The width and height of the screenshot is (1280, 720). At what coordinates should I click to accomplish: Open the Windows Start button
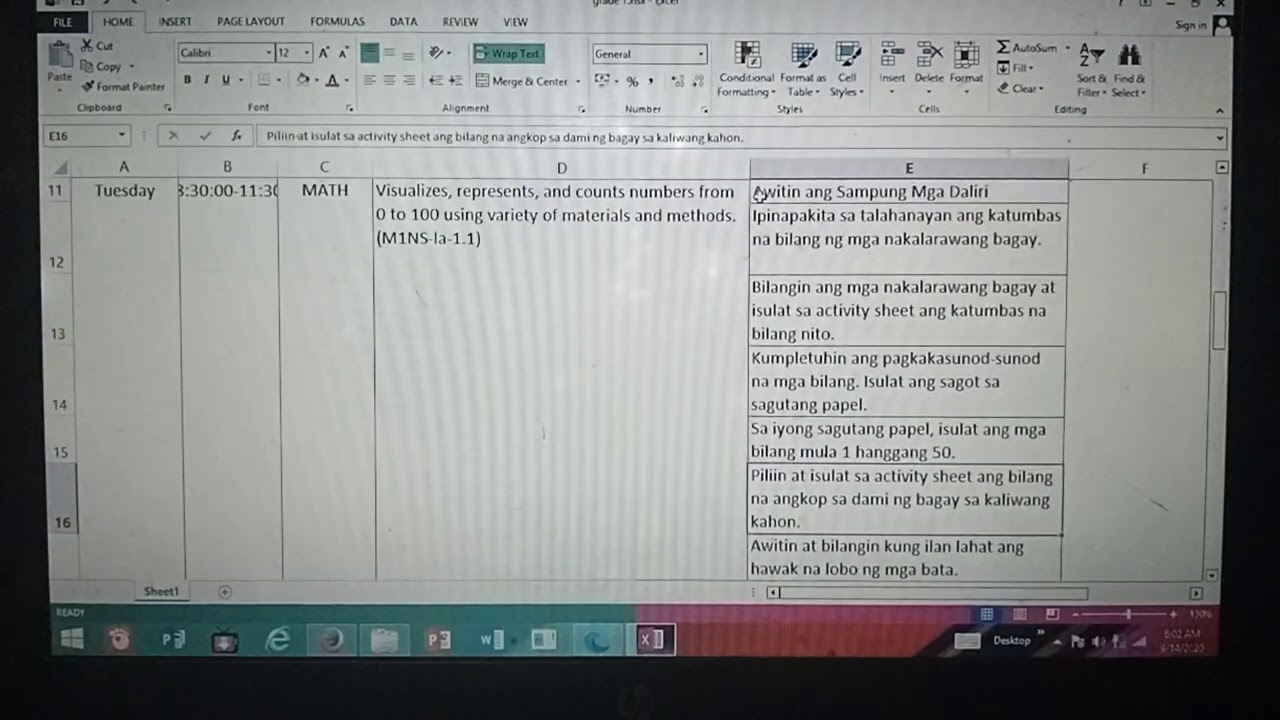(x=72, y=639)
